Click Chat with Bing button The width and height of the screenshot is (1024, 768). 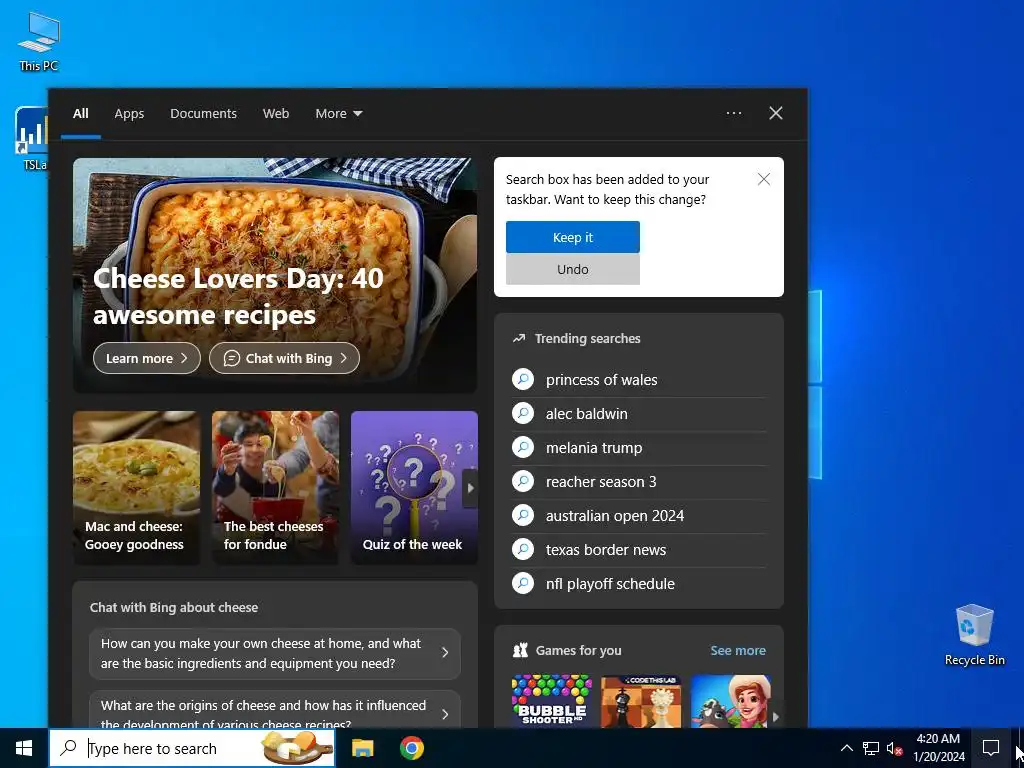pos(284,359)
